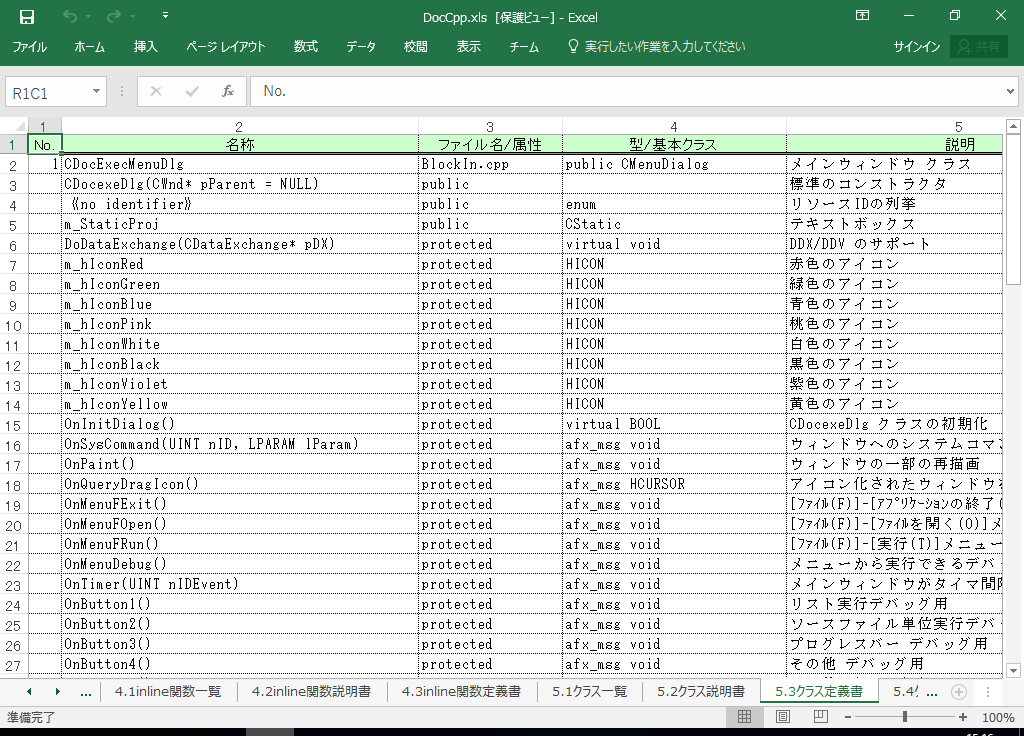The height and width of the screenshot is (736, 1024).
Task: Switch to 5.2クラス説明書 sheet tab
Action: [x=700, y=691]
